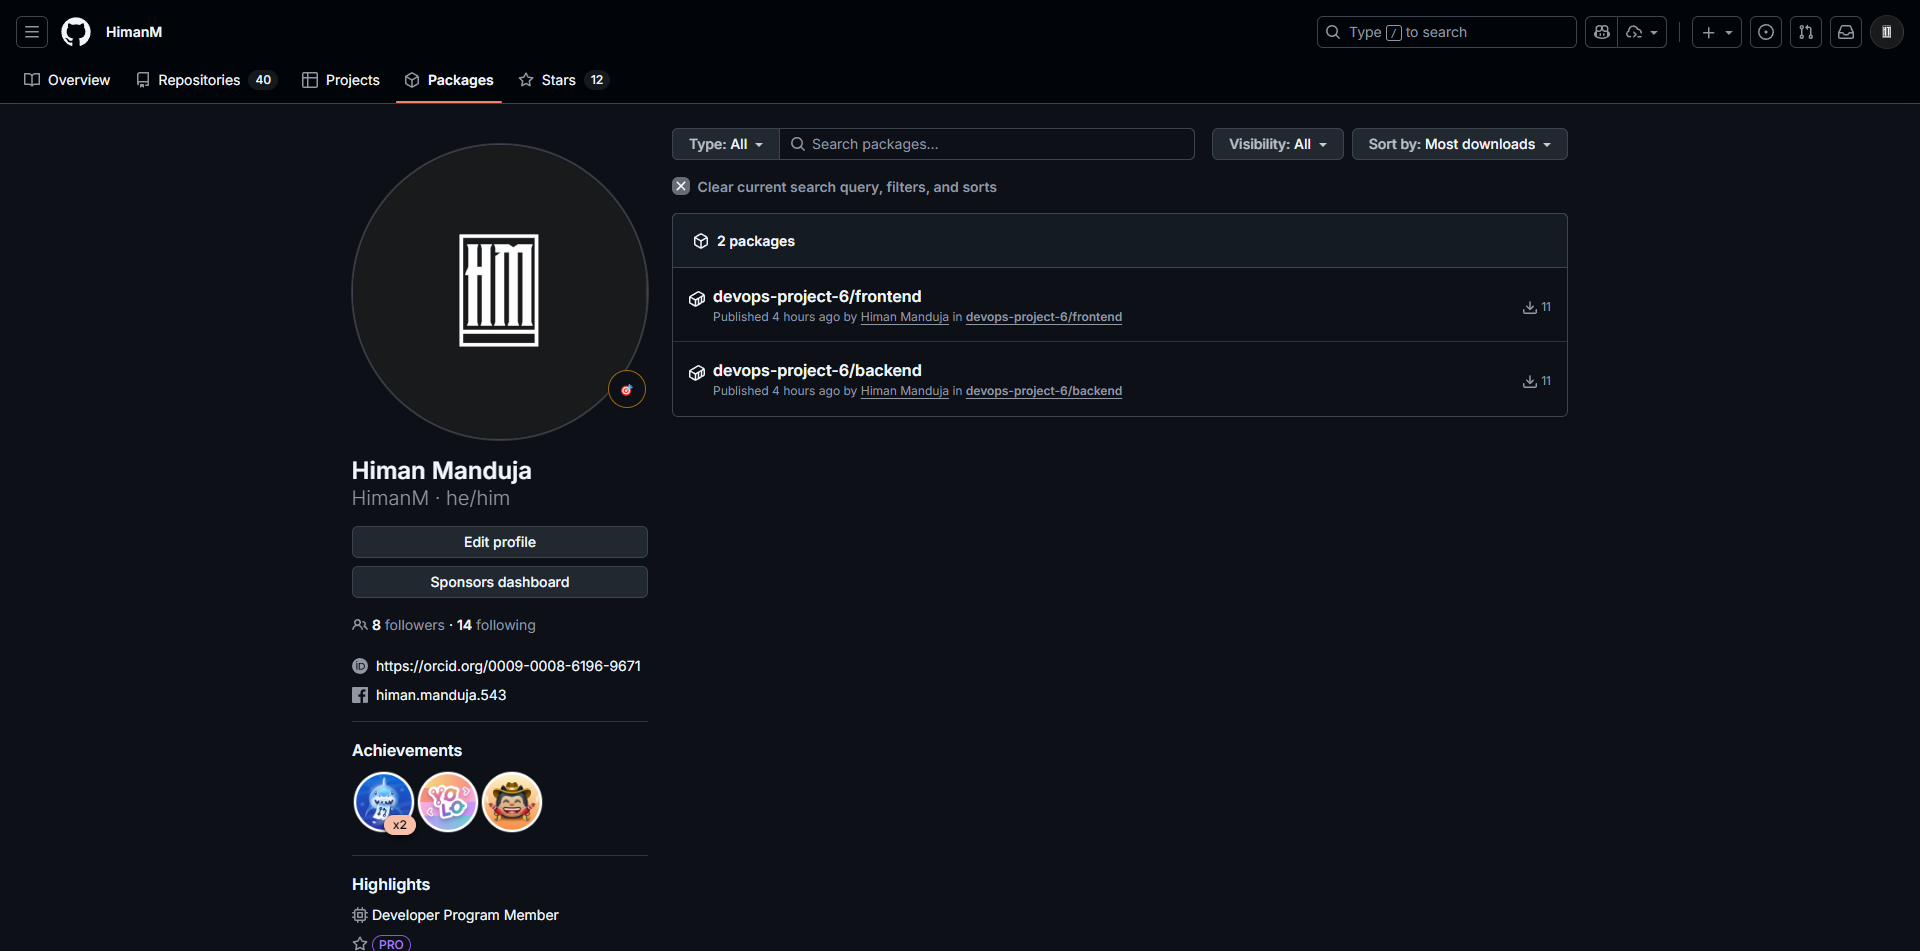Open the notifications inbox icon
Viewport: 1920px width, 951px height.
1846,32
